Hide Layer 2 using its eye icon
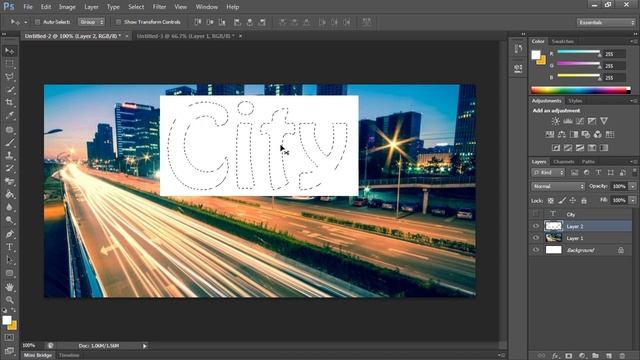640x360 pixels. [536, 226]
